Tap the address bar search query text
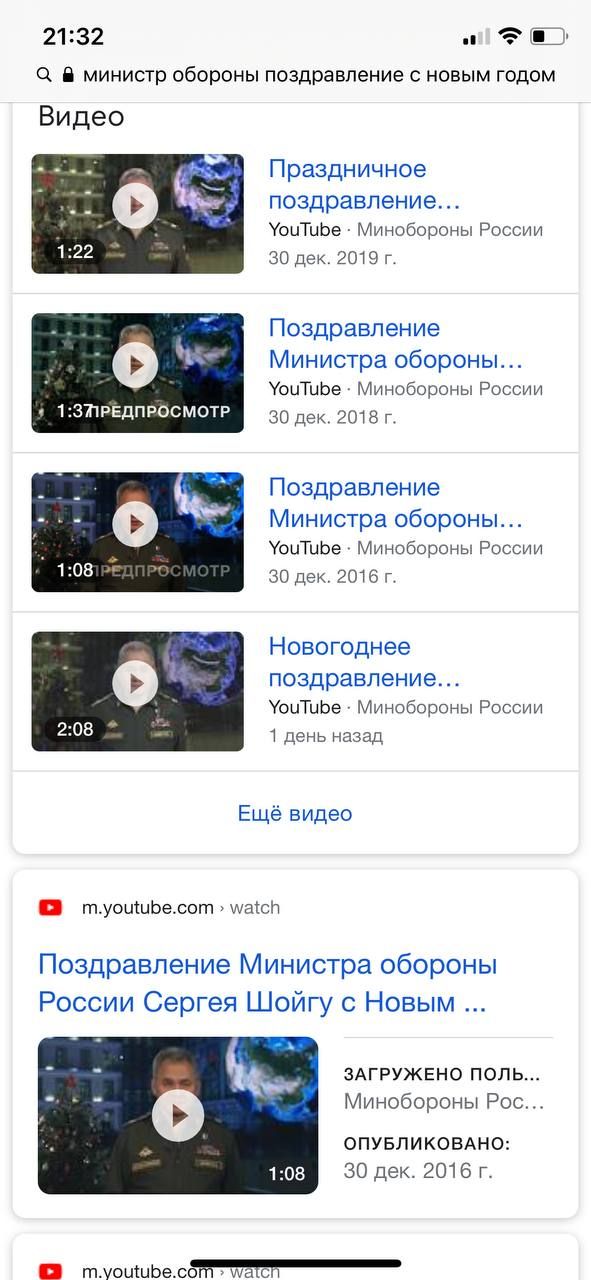591x1280 pixels. 319,75
